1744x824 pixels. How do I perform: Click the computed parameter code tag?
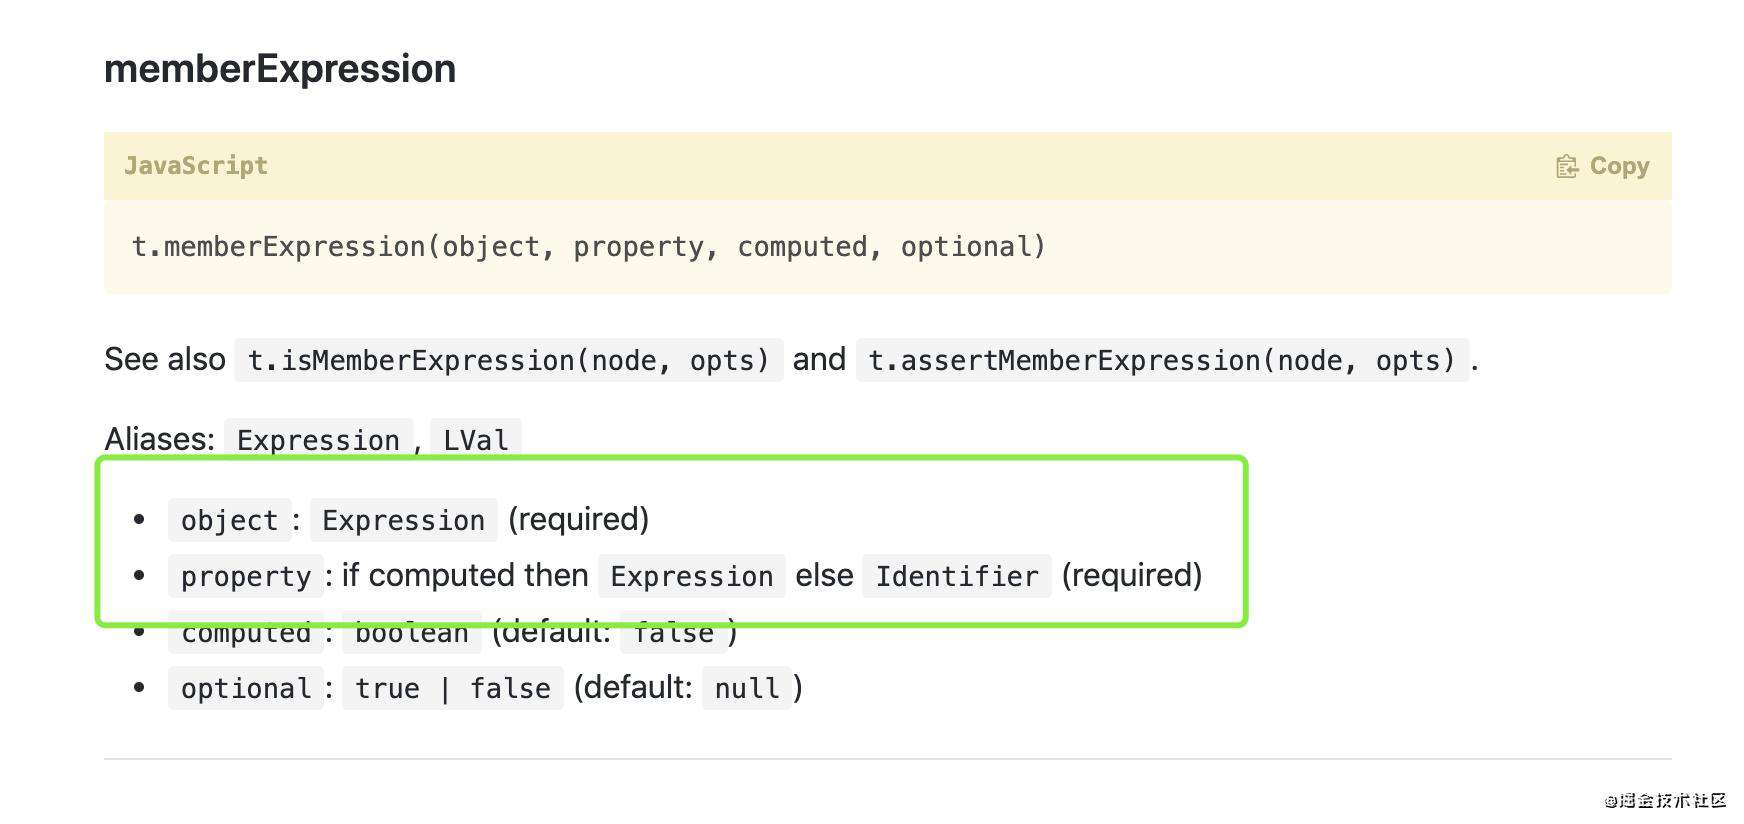tap(246, 632)
